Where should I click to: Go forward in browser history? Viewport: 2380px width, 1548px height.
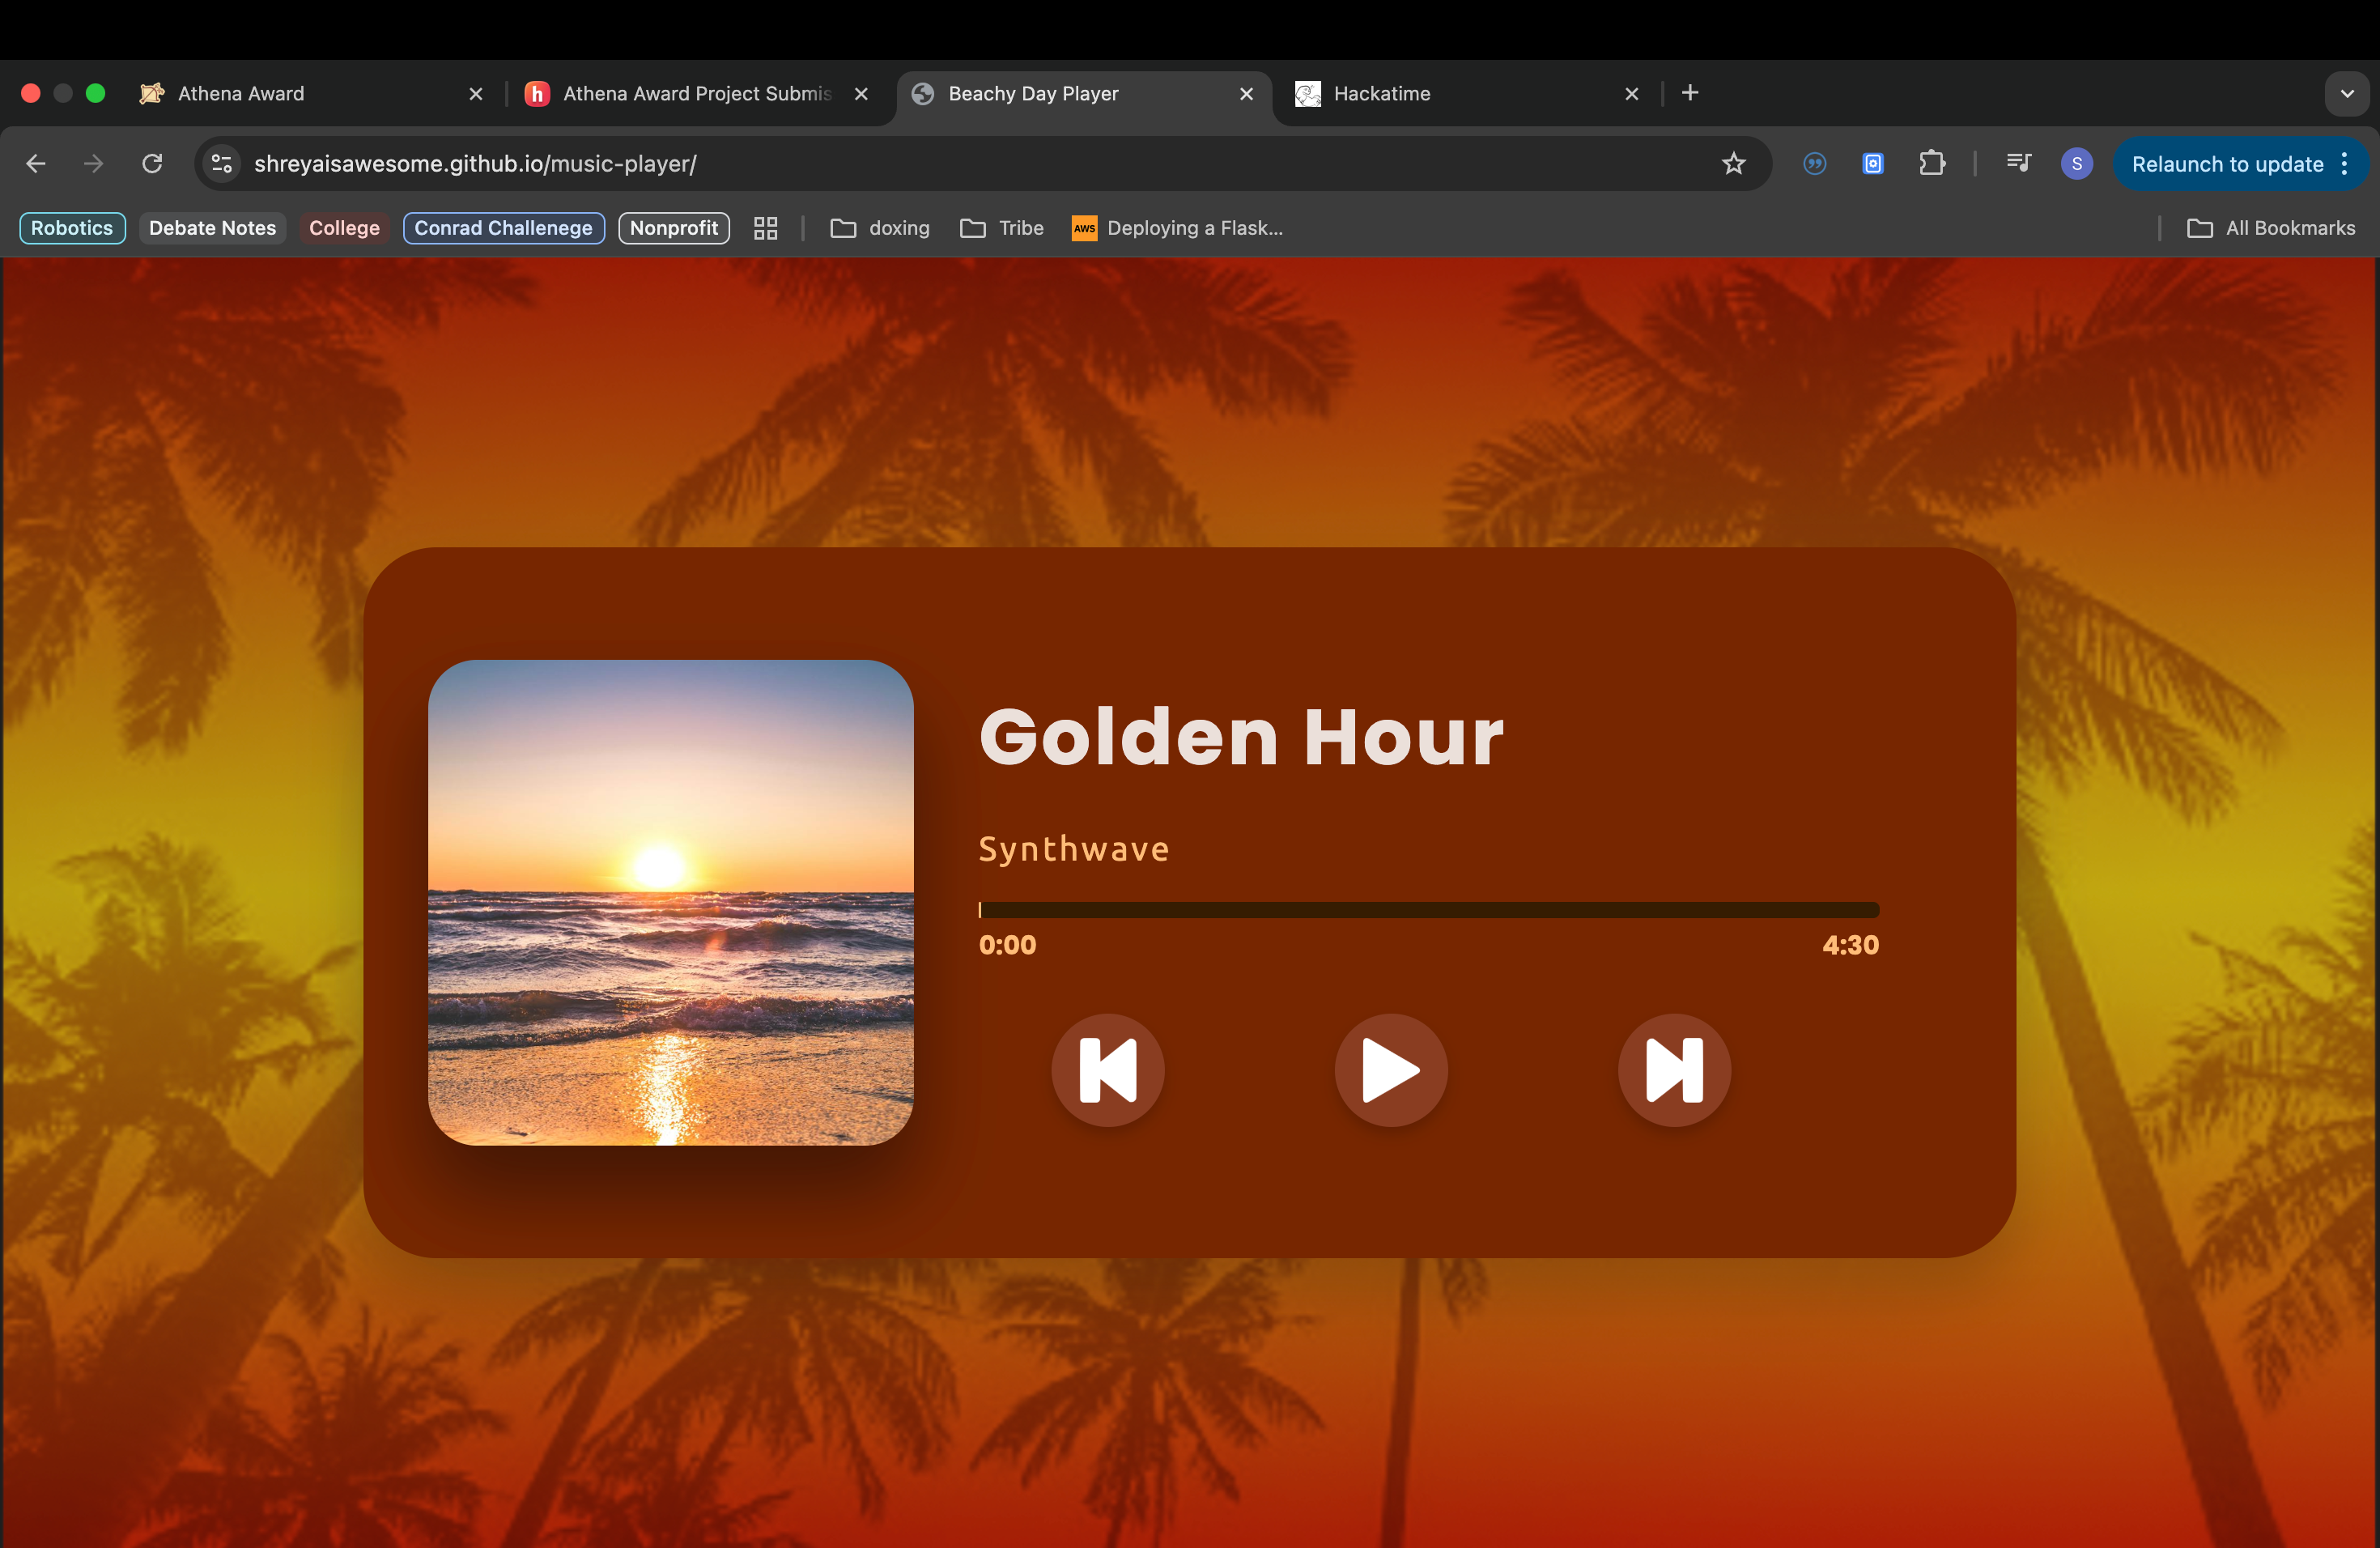tap(94, 164)
